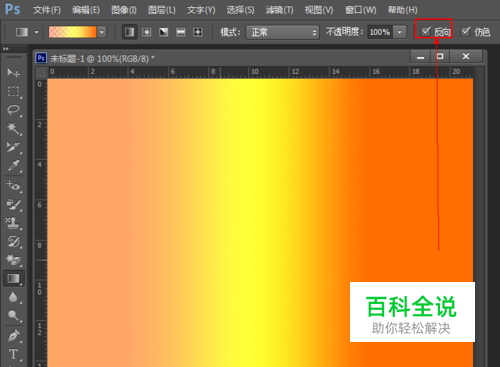This screenshot has width=500, height=367.
Task: Expand the gradient picker arrow
Action: point(102,32)
